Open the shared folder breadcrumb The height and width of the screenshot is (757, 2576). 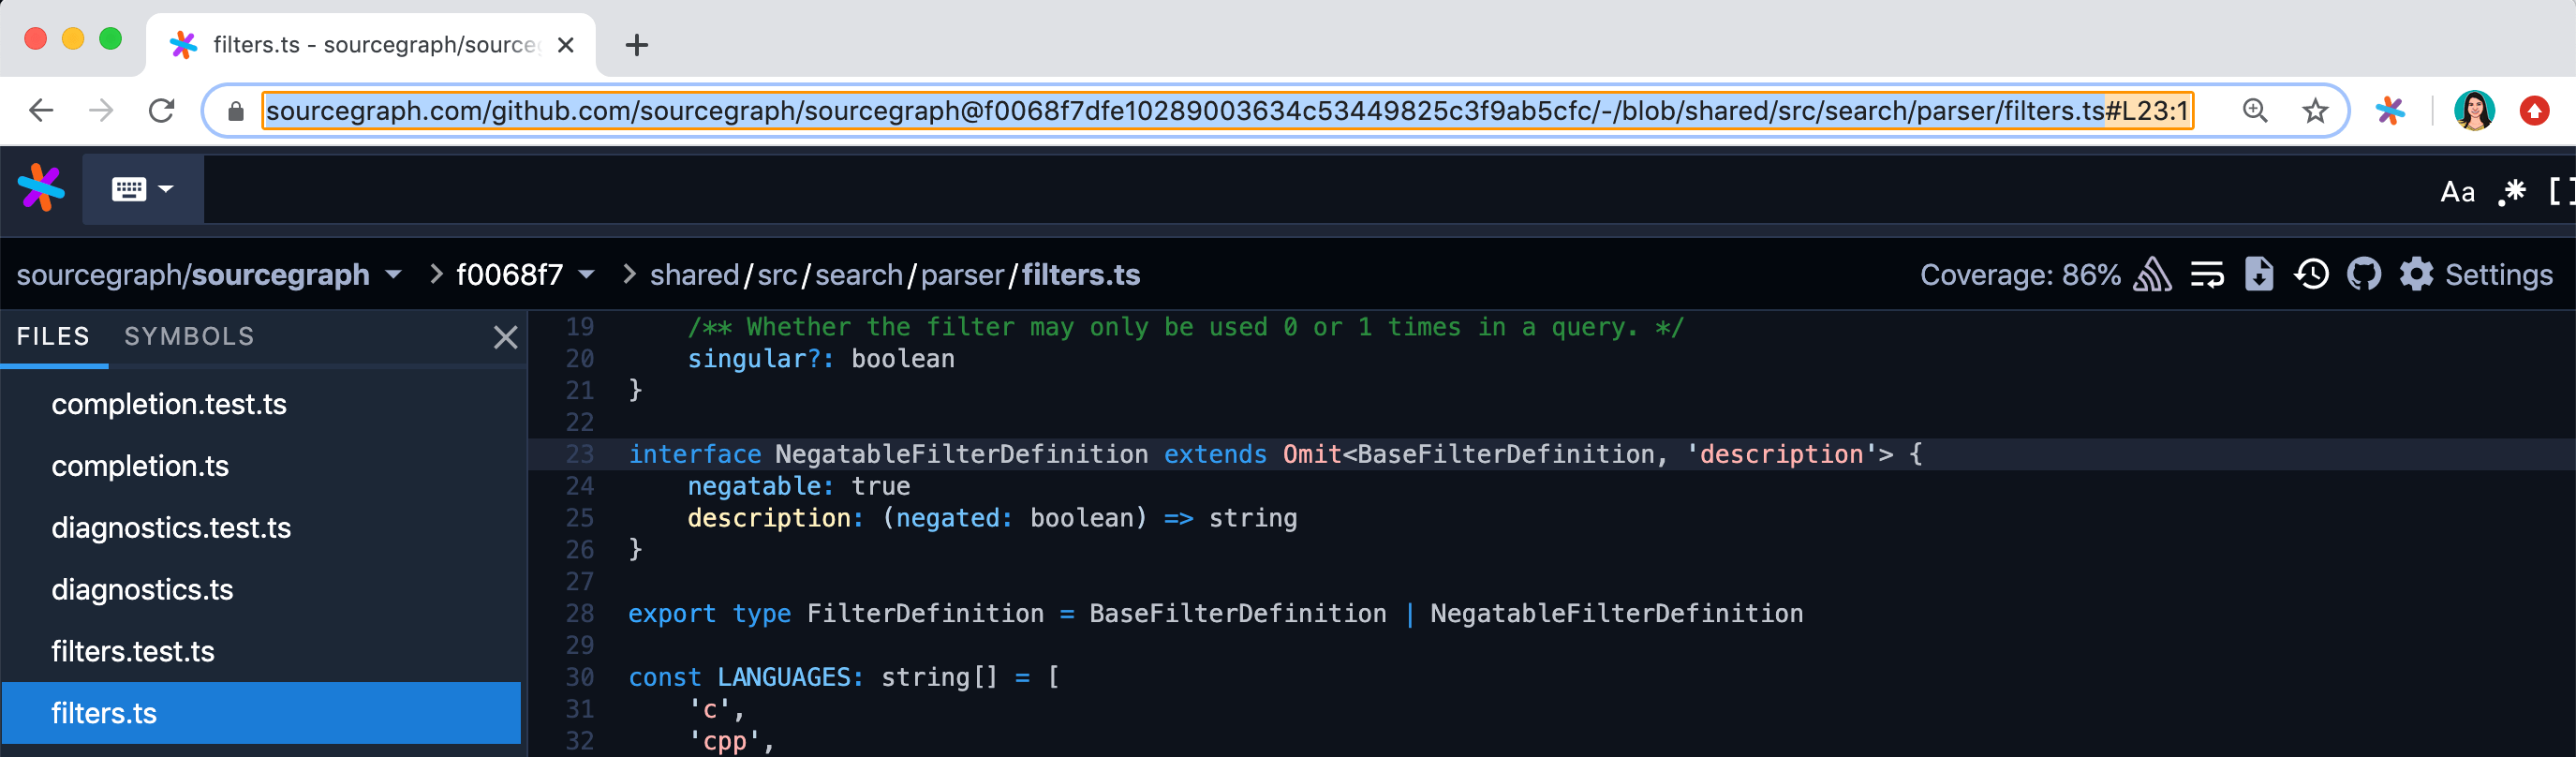[x=693, y=274]
